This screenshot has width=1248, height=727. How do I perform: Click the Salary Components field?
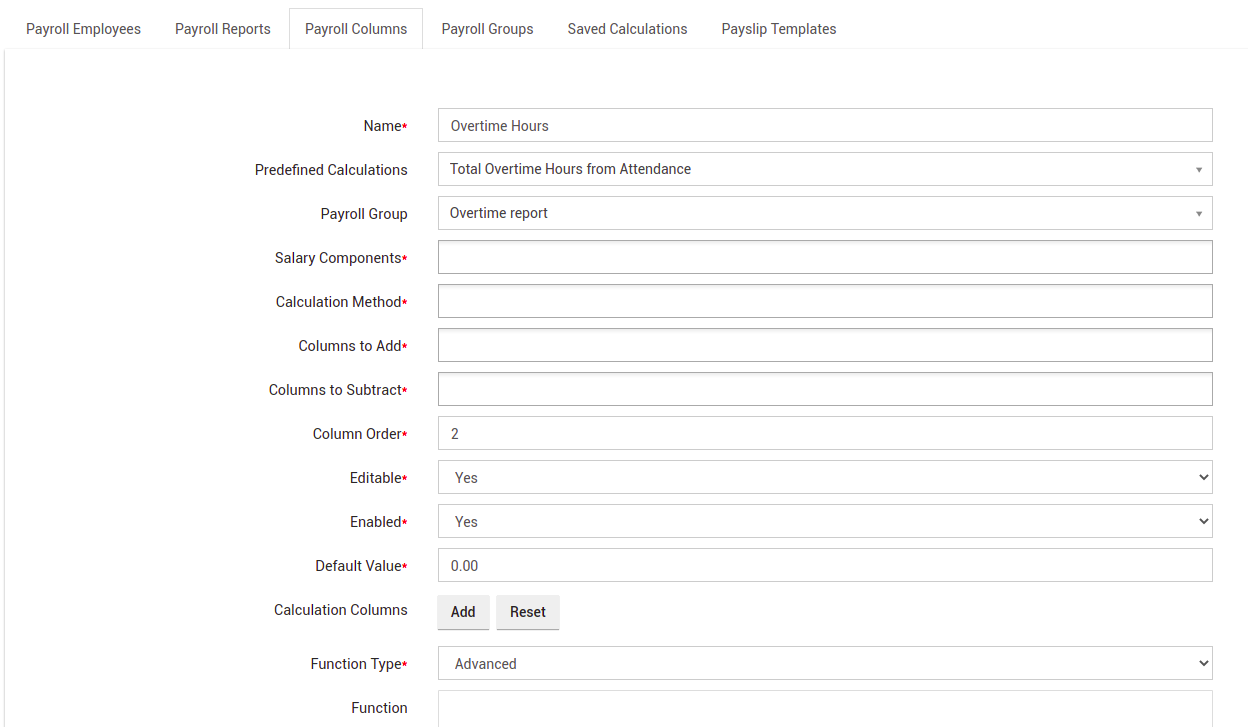pyautogui.click(x=825, y=257)
